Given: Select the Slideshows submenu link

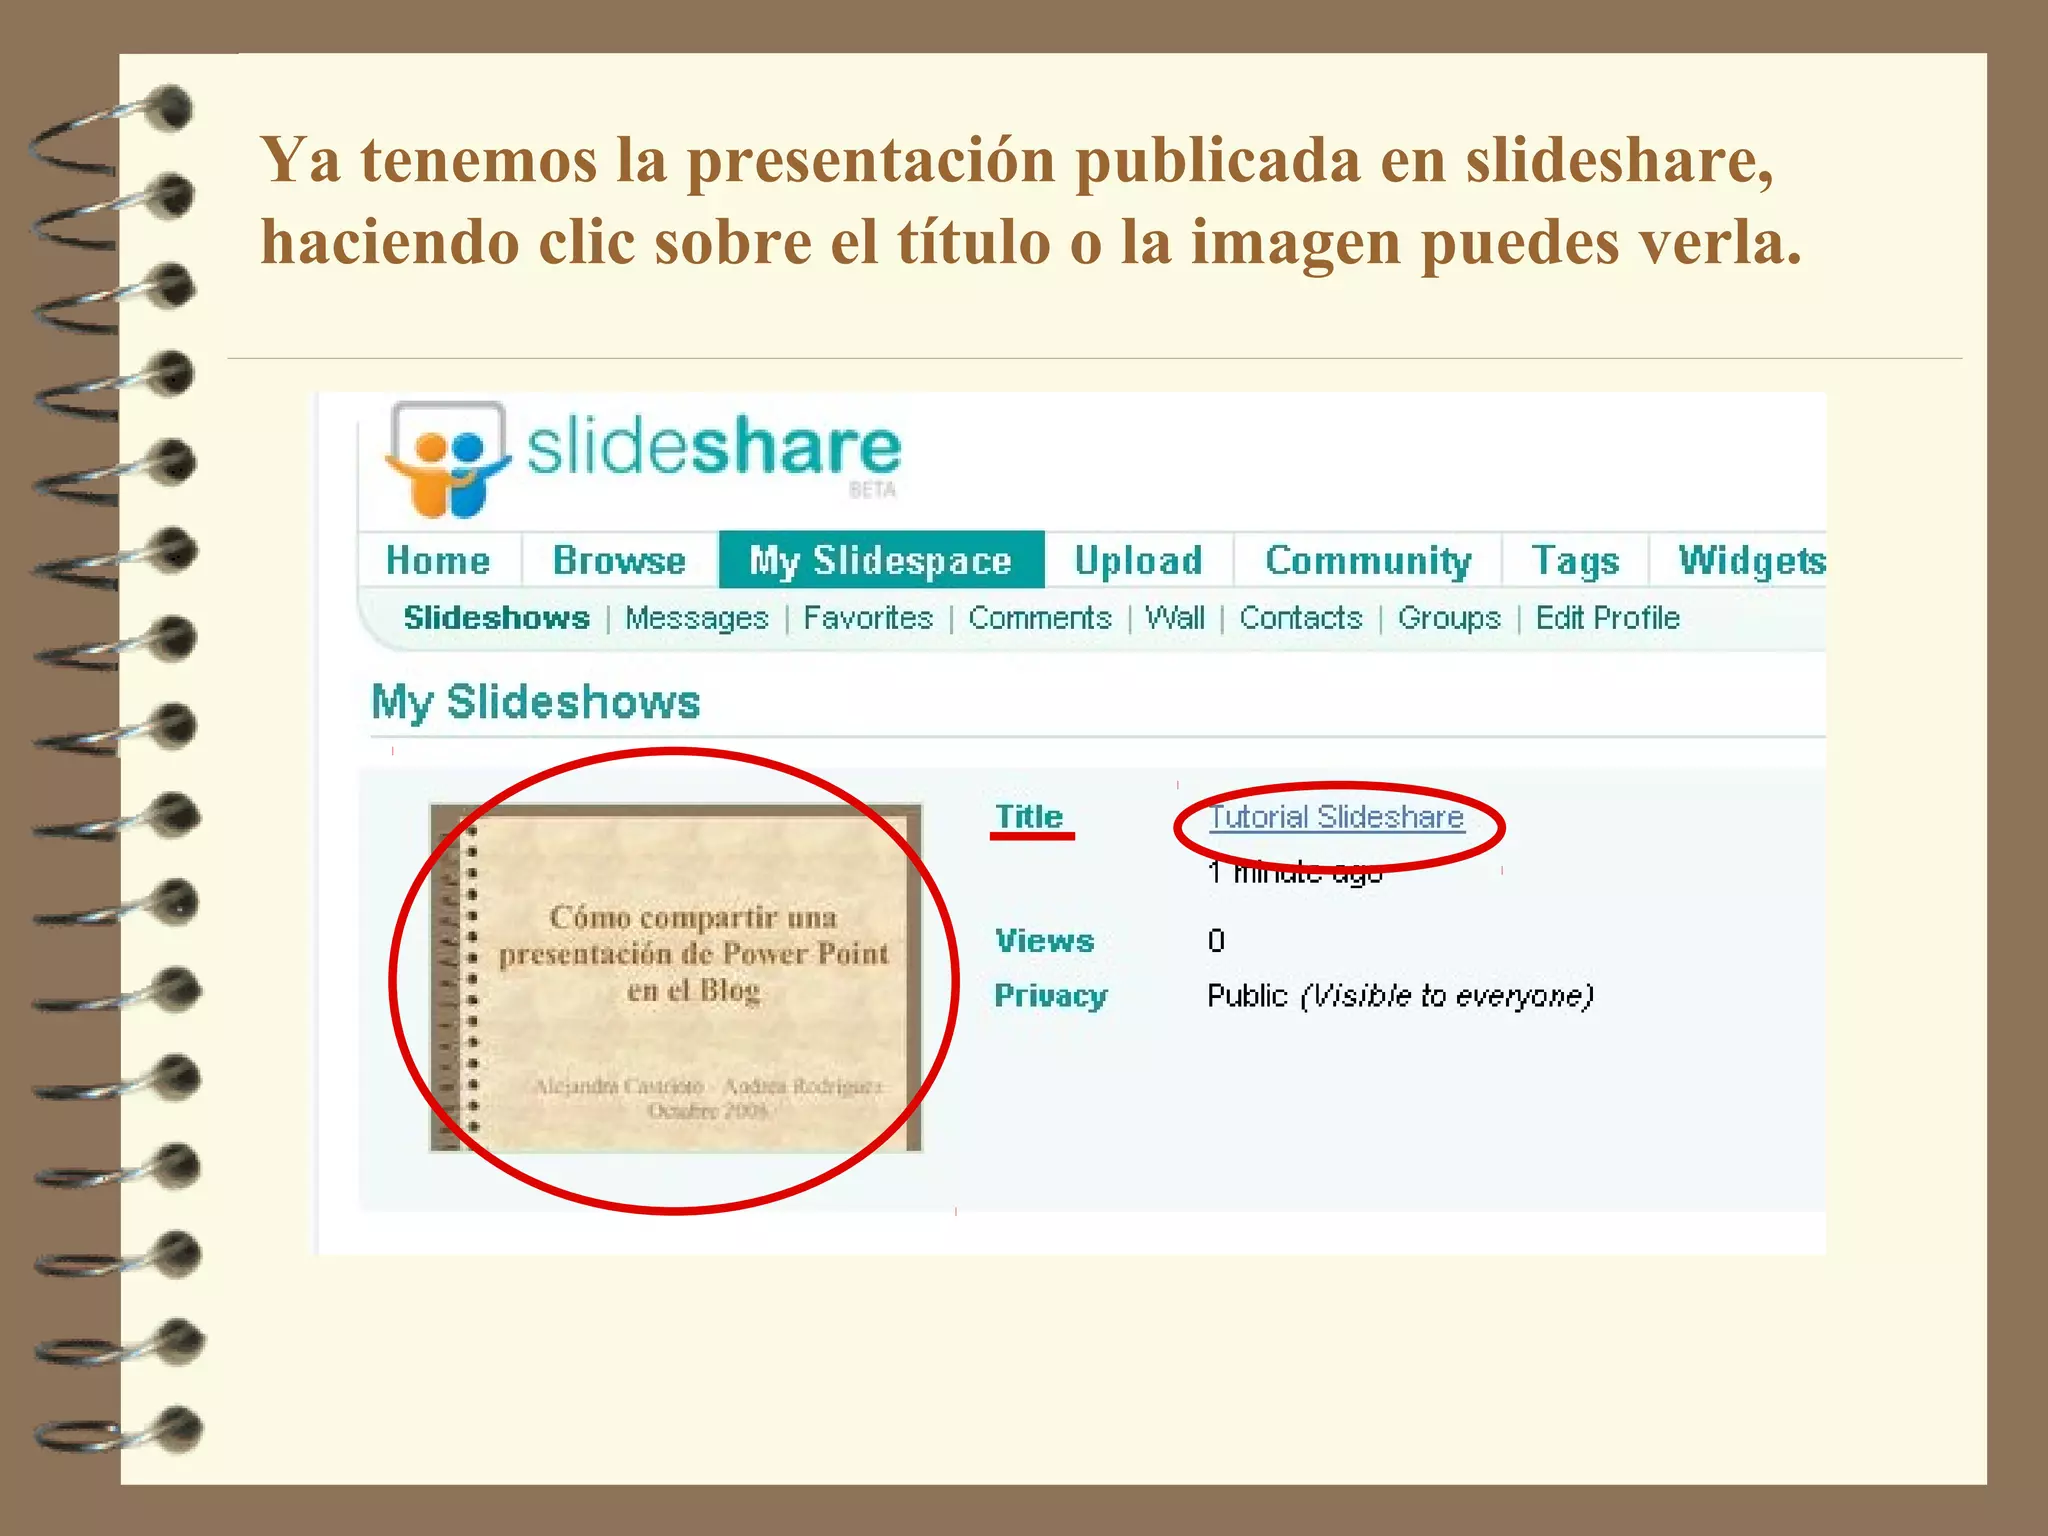Looking at the screenshot, I should 497,618.
